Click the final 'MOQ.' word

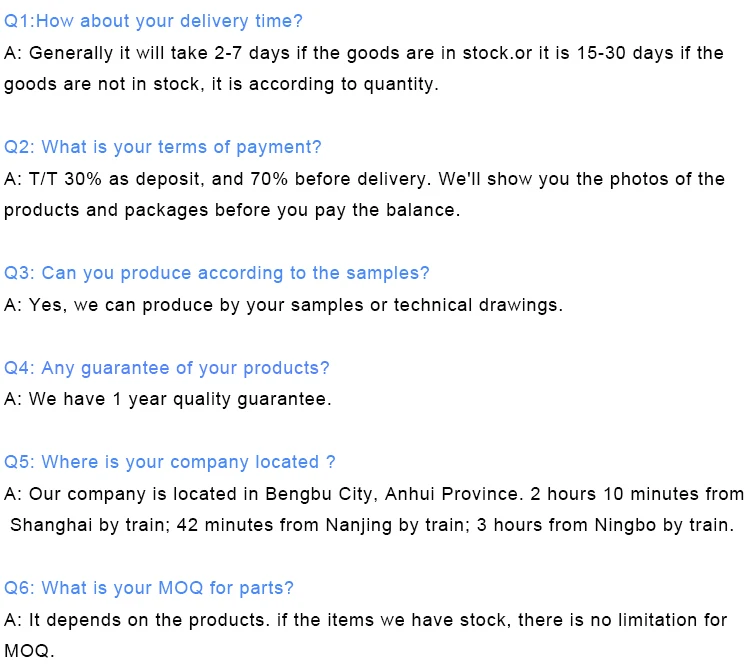point(29,651)
